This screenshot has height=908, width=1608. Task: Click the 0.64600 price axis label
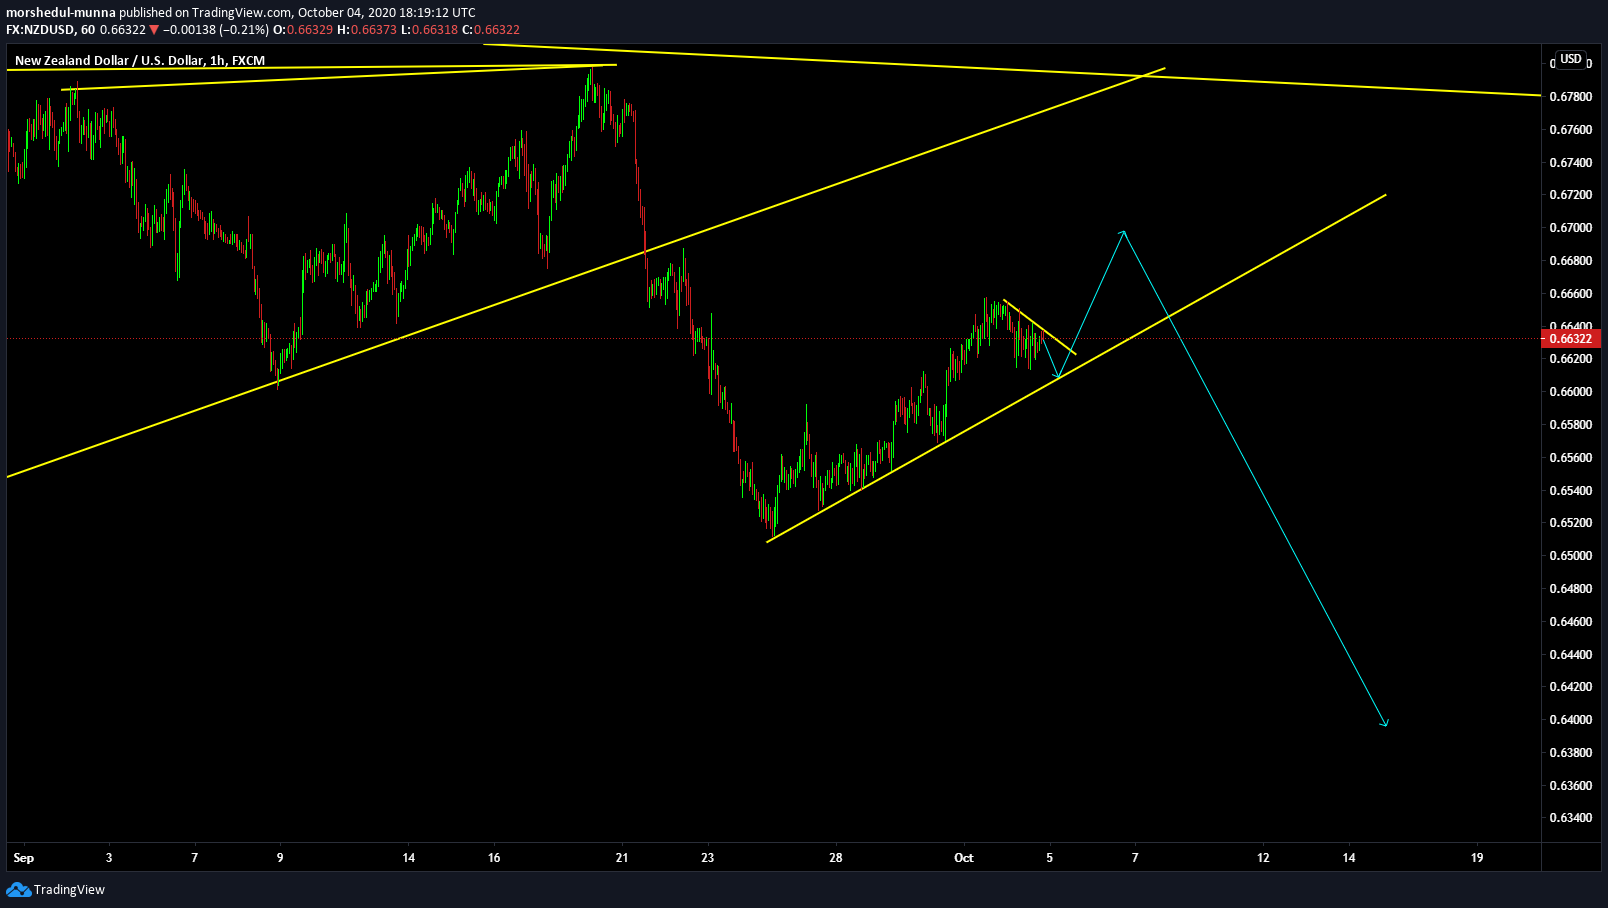tap(1570, 622)
